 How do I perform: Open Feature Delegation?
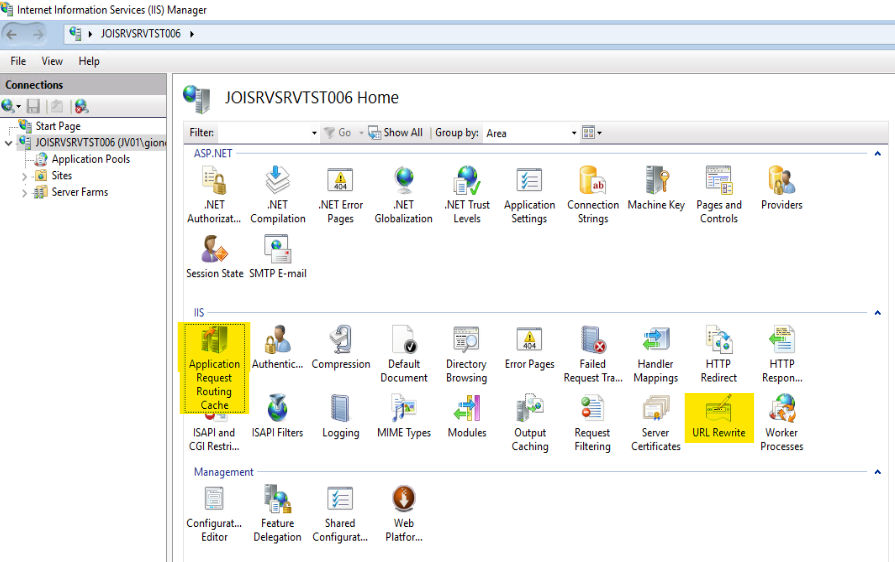(x=277, y=514)
